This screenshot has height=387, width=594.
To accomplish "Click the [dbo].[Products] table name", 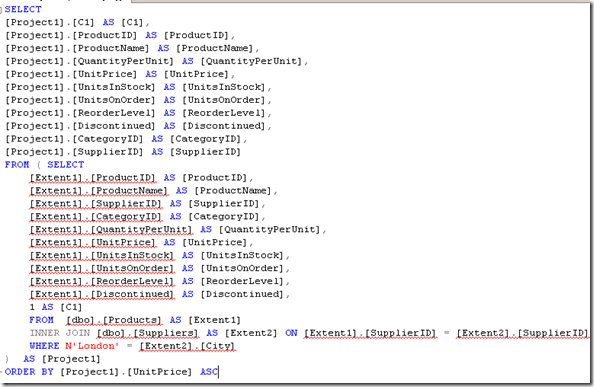I will (114, 320).
